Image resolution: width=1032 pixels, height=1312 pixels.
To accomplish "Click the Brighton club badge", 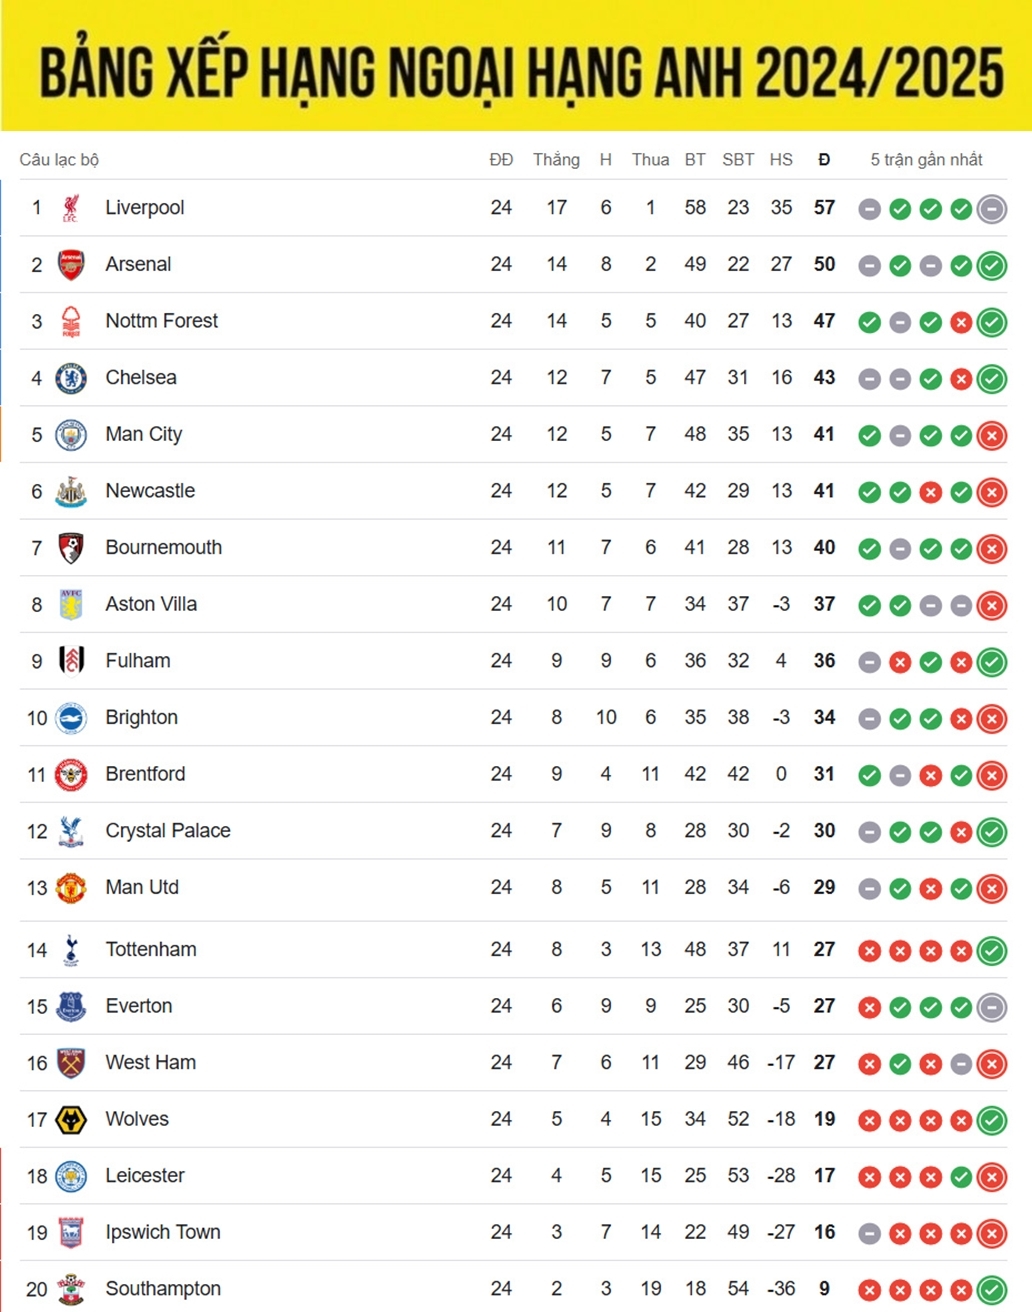I will point(71,718).
